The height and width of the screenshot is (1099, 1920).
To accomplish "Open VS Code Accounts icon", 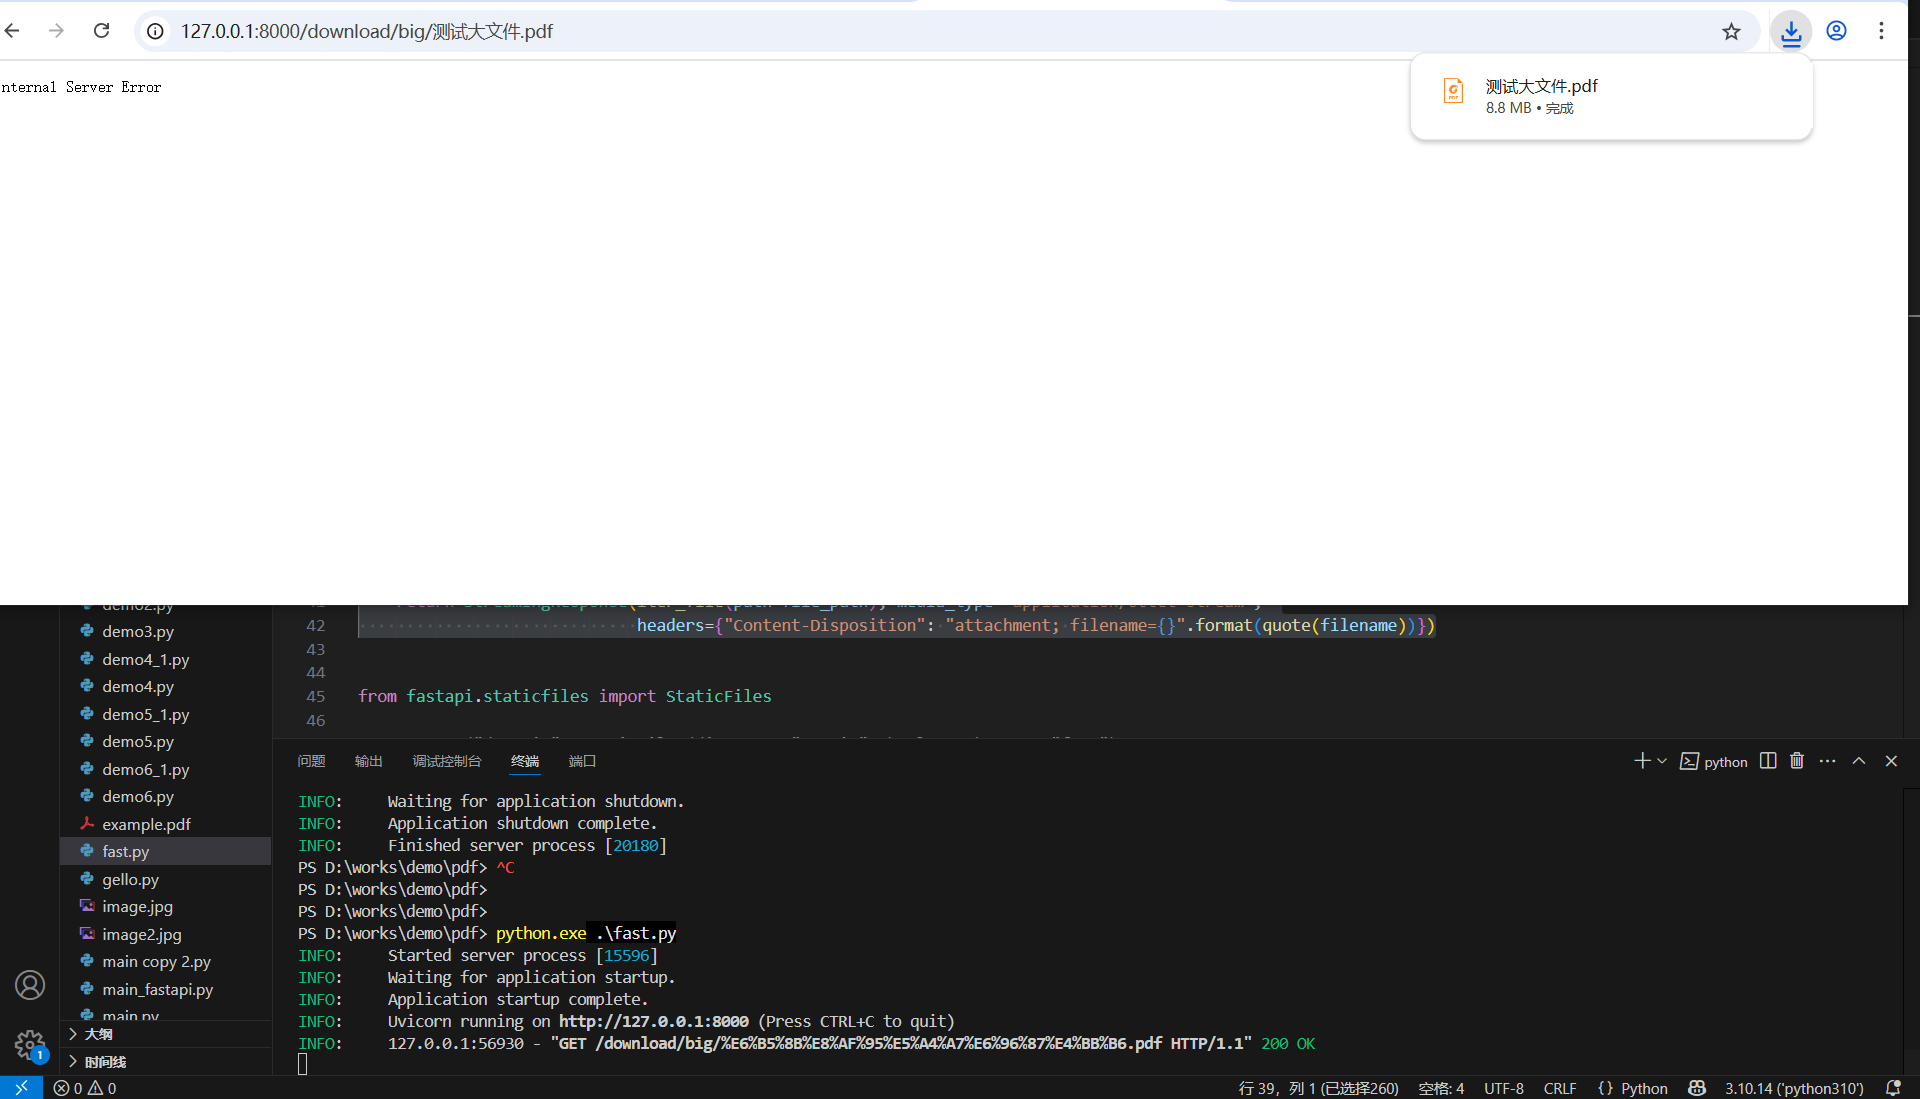I will tap(30, 985).
